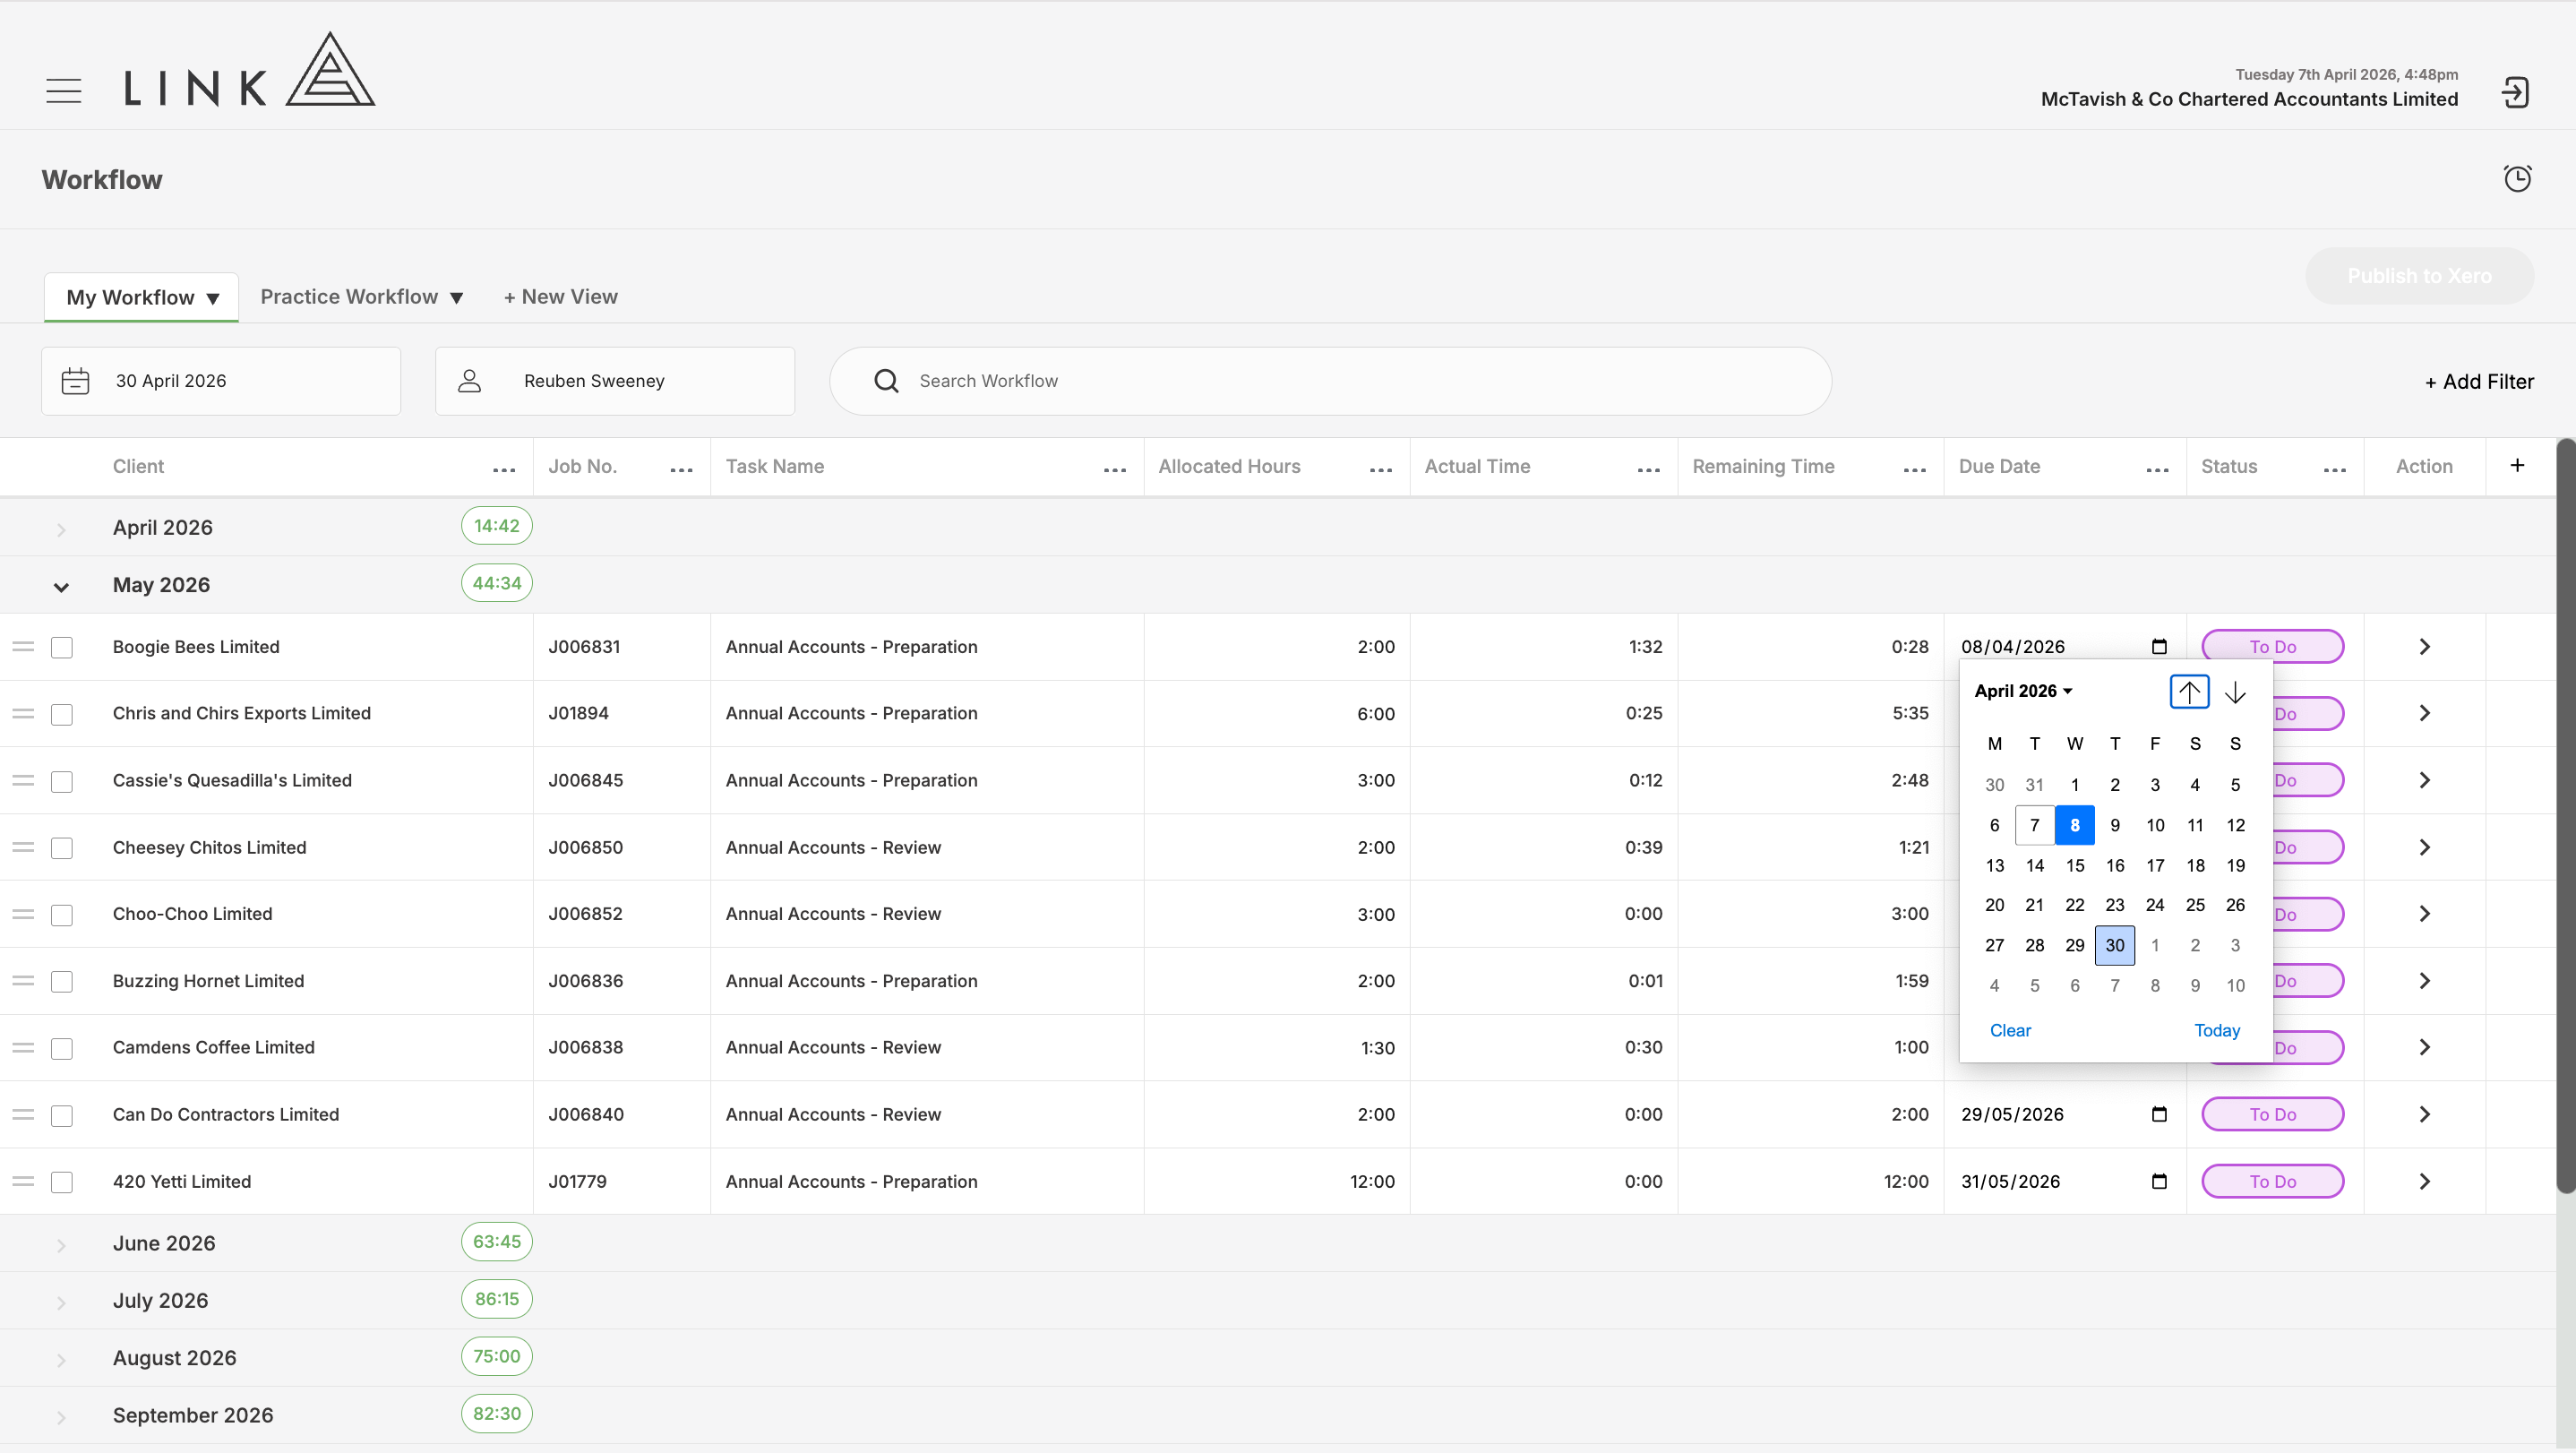Click the Search Workflow field
The height and width of the screenshot is (1453, 2576).
pos(1330,381)
